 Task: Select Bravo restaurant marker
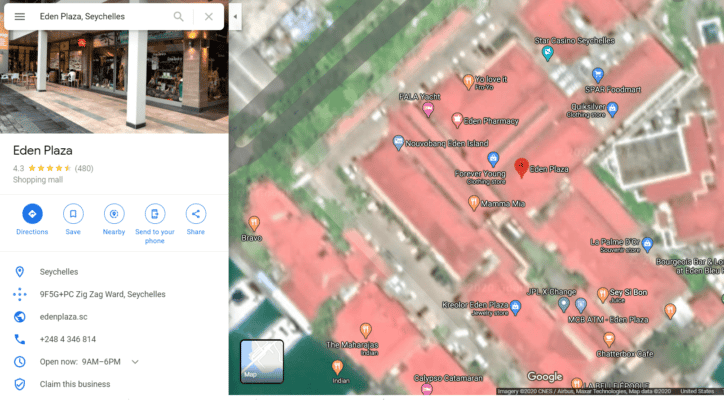click(x=254, y=224)
